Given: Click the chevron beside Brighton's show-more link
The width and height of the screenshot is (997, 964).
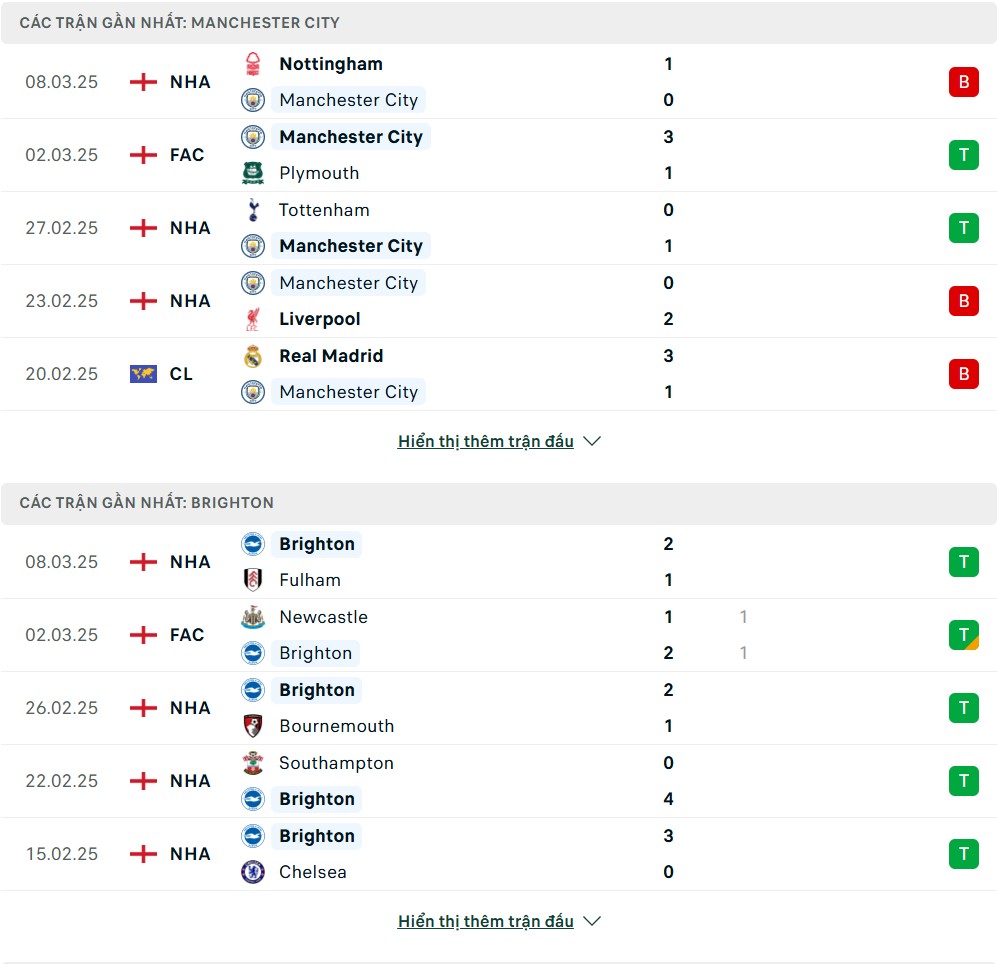Looking at the screenshot, I should pyautogui.click(x=591, y=921).
